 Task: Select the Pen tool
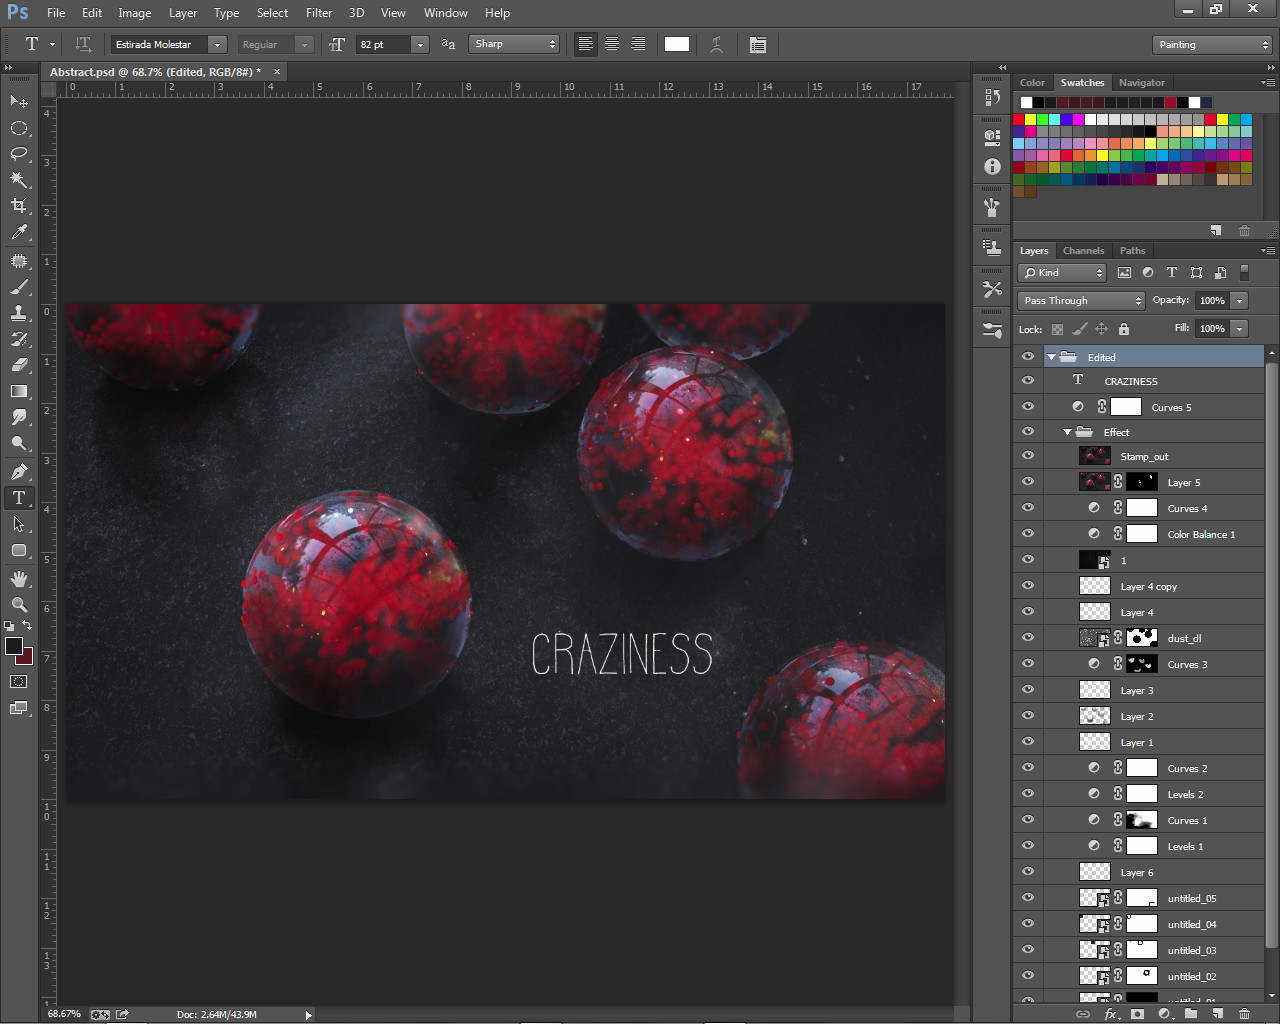[x=19, y=472]
